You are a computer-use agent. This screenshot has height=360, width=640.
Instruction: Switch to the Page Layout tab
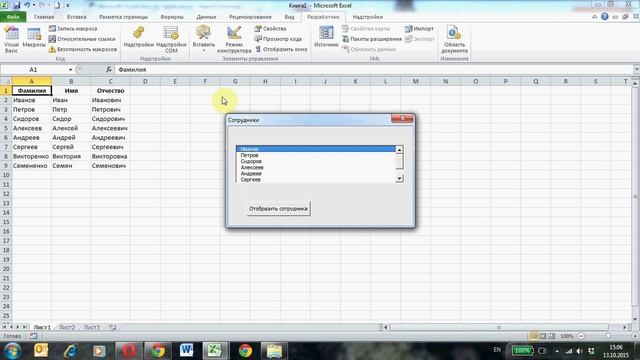pyautogui.click(x=123, y=17)
